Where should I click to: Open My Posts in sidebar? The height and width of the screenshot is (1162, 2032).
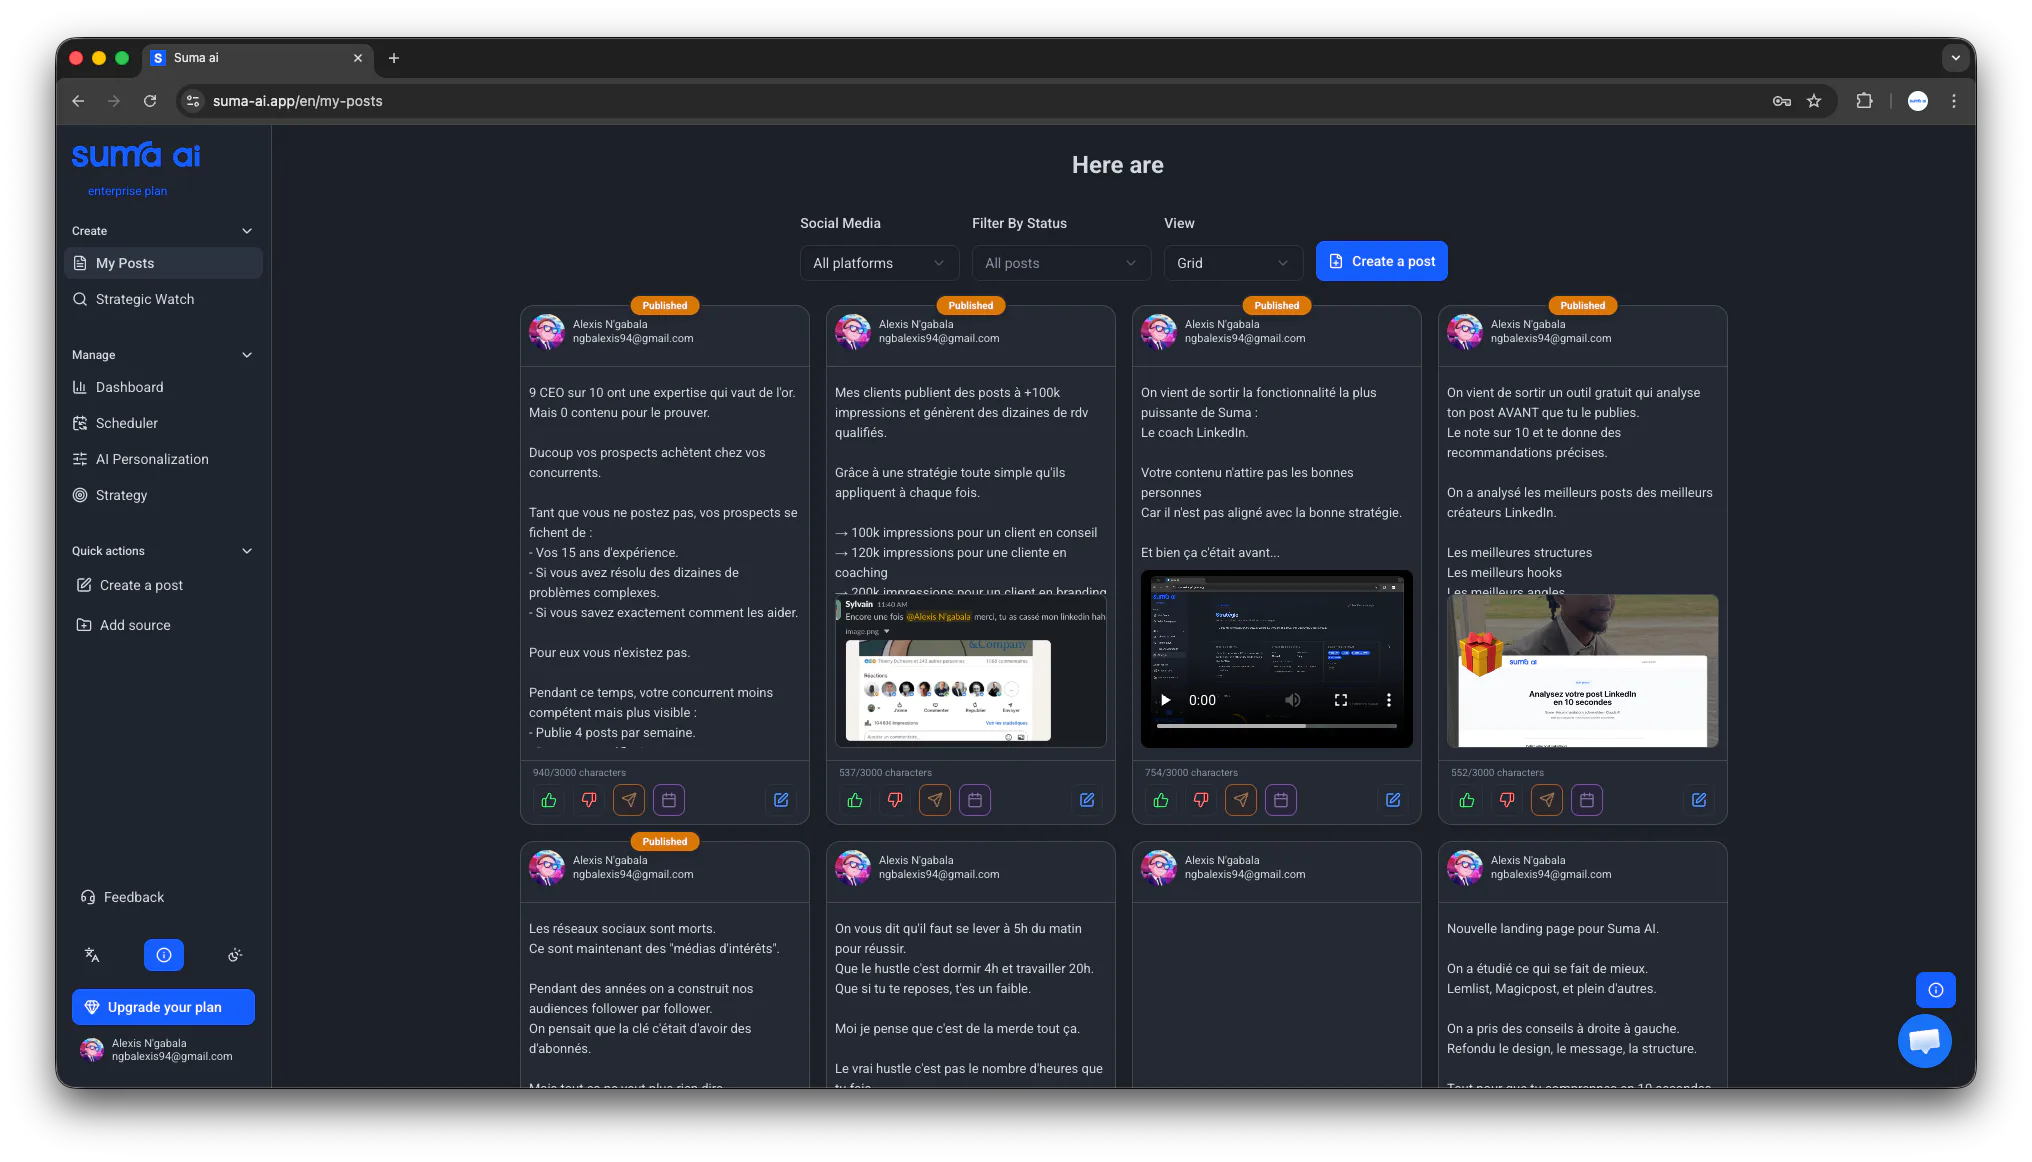pos(163,263)
